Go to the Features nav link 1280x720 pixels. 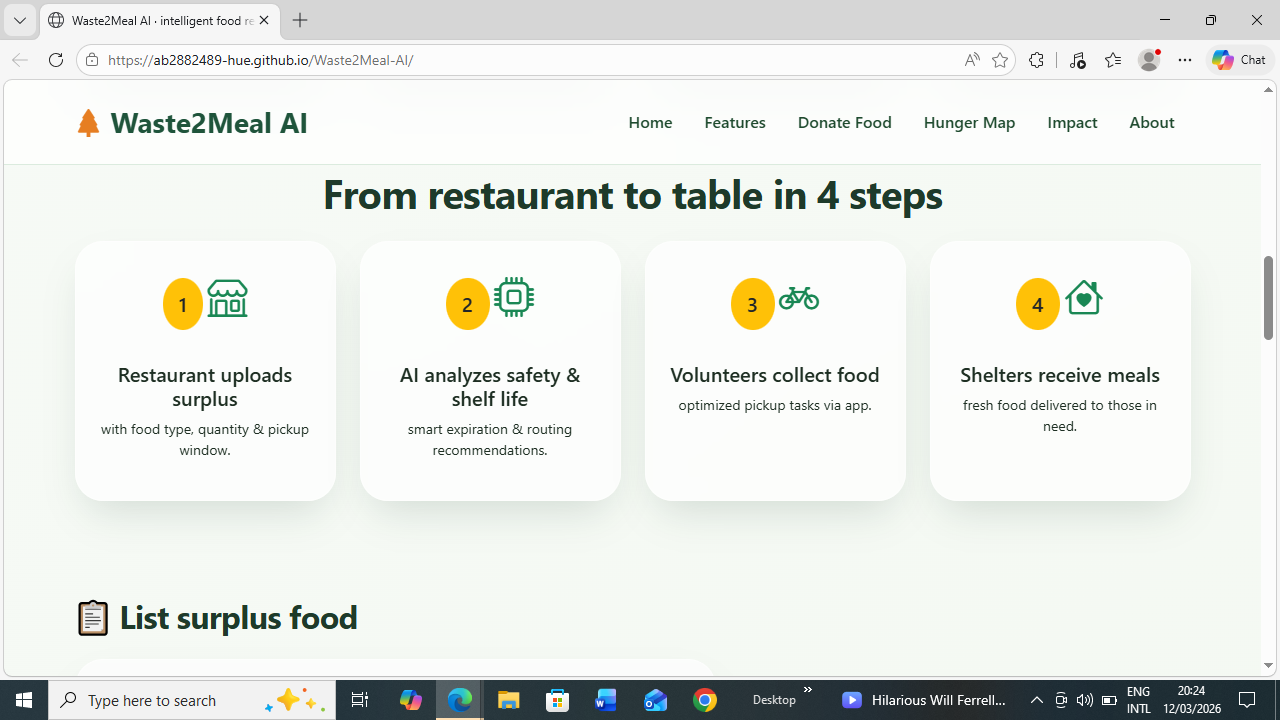735,122
